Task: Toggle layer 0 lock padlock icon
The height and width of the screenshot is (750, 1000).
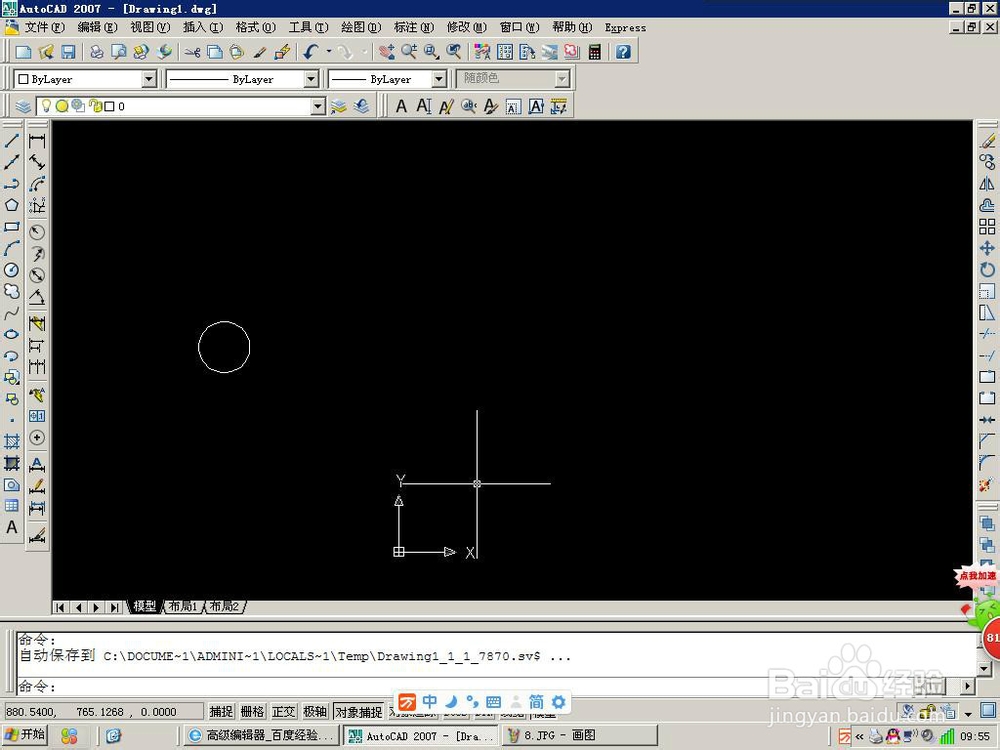Action: point(95,106)
